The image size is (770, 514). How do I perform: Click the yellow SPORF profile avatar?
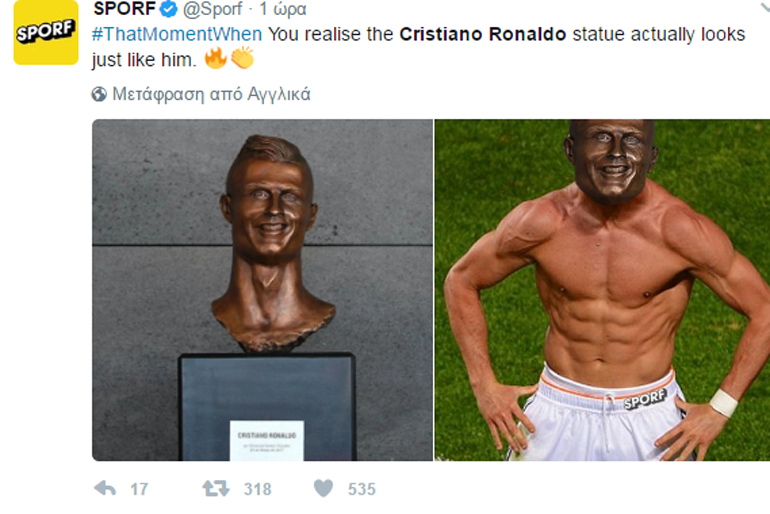pos(45,33)
